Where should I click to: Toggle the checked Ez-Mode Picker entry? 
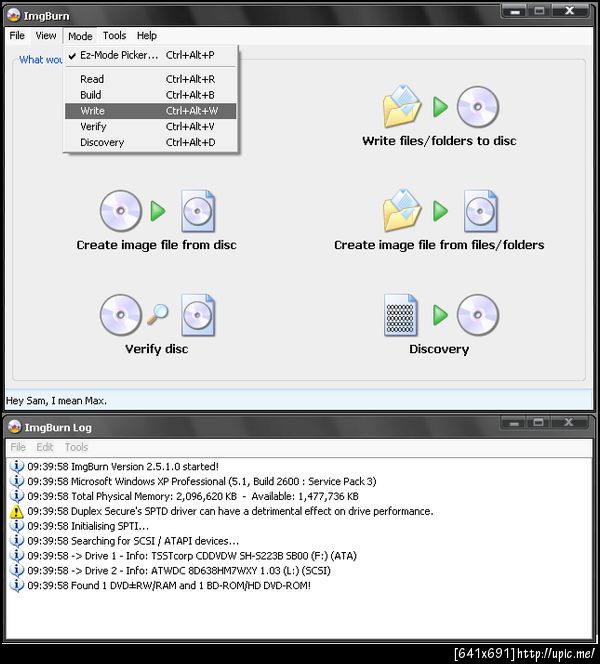click(x=150, y=55)
